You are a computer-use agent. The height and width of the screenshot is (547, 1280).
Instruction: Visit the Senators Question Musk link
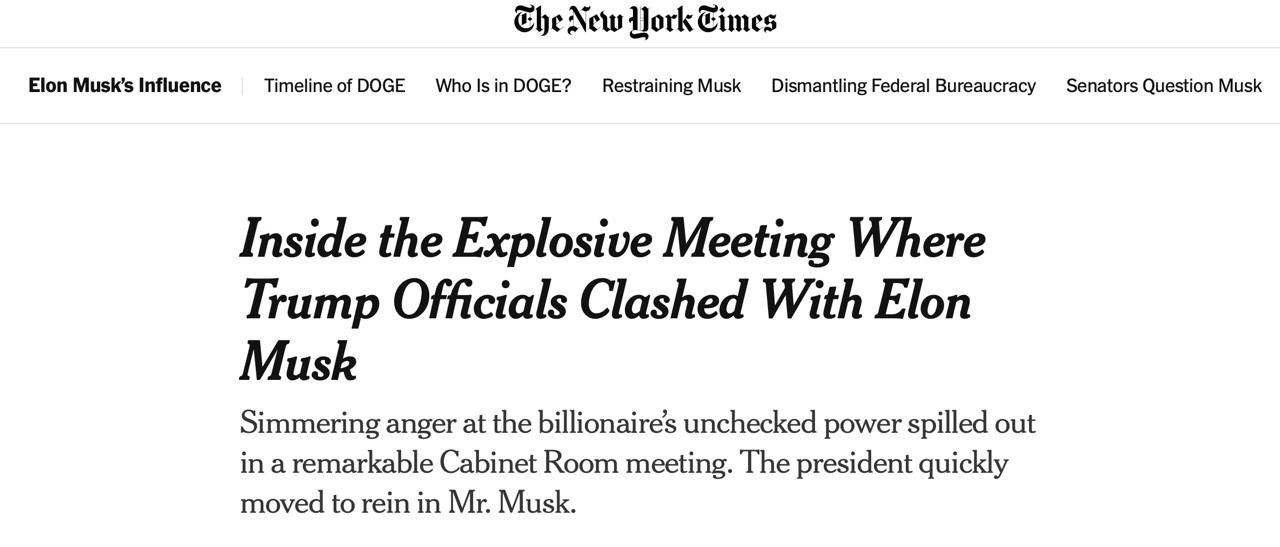pos(1163,86)
